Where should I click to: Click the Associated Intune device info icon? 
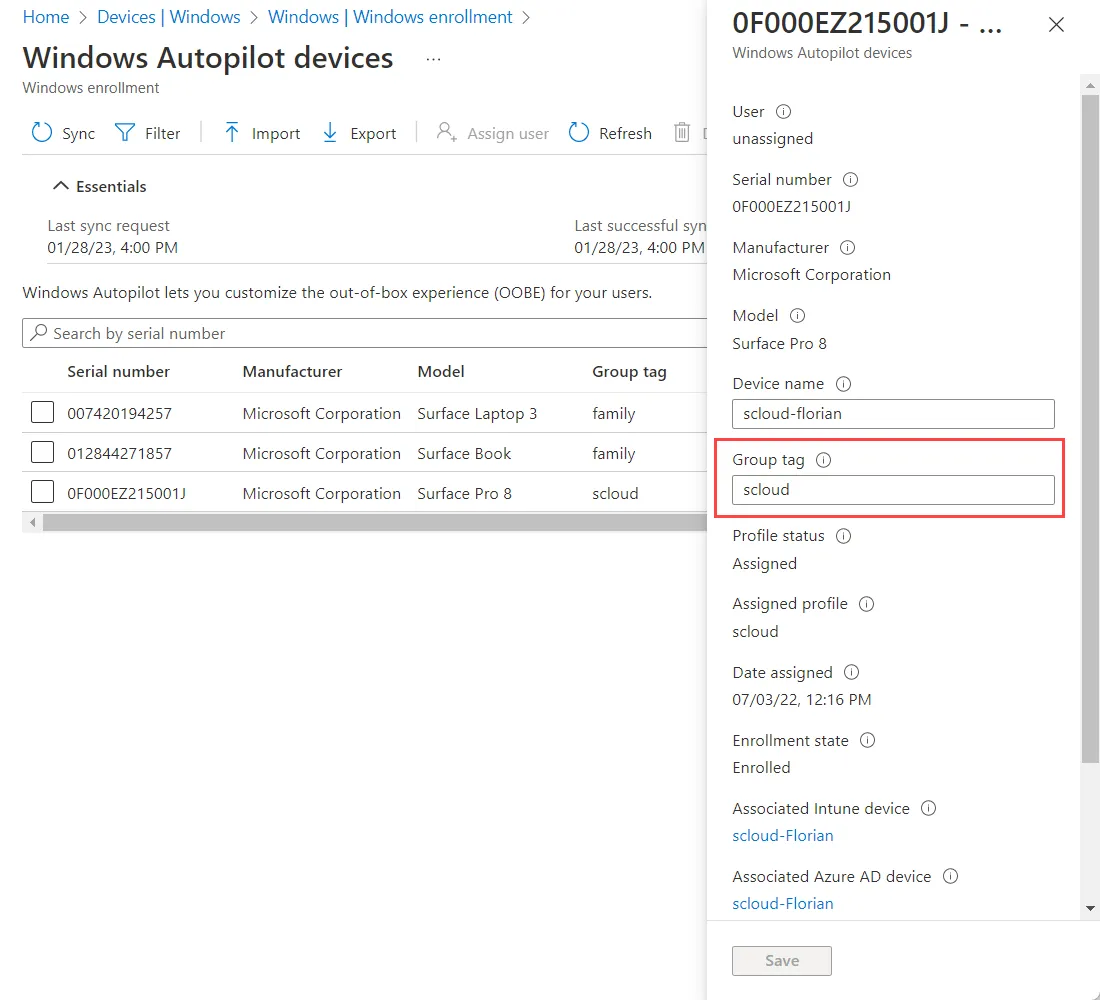(x=928, y=808)
